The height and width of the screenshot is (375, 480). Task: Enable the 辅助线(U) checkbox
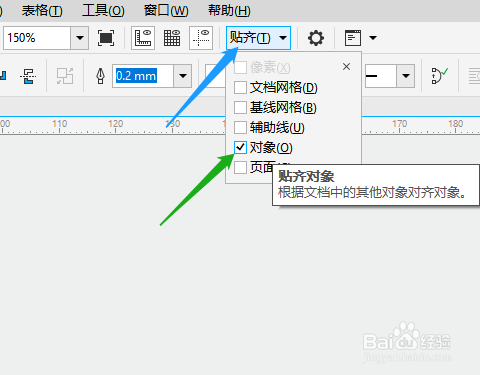point(240,128)
